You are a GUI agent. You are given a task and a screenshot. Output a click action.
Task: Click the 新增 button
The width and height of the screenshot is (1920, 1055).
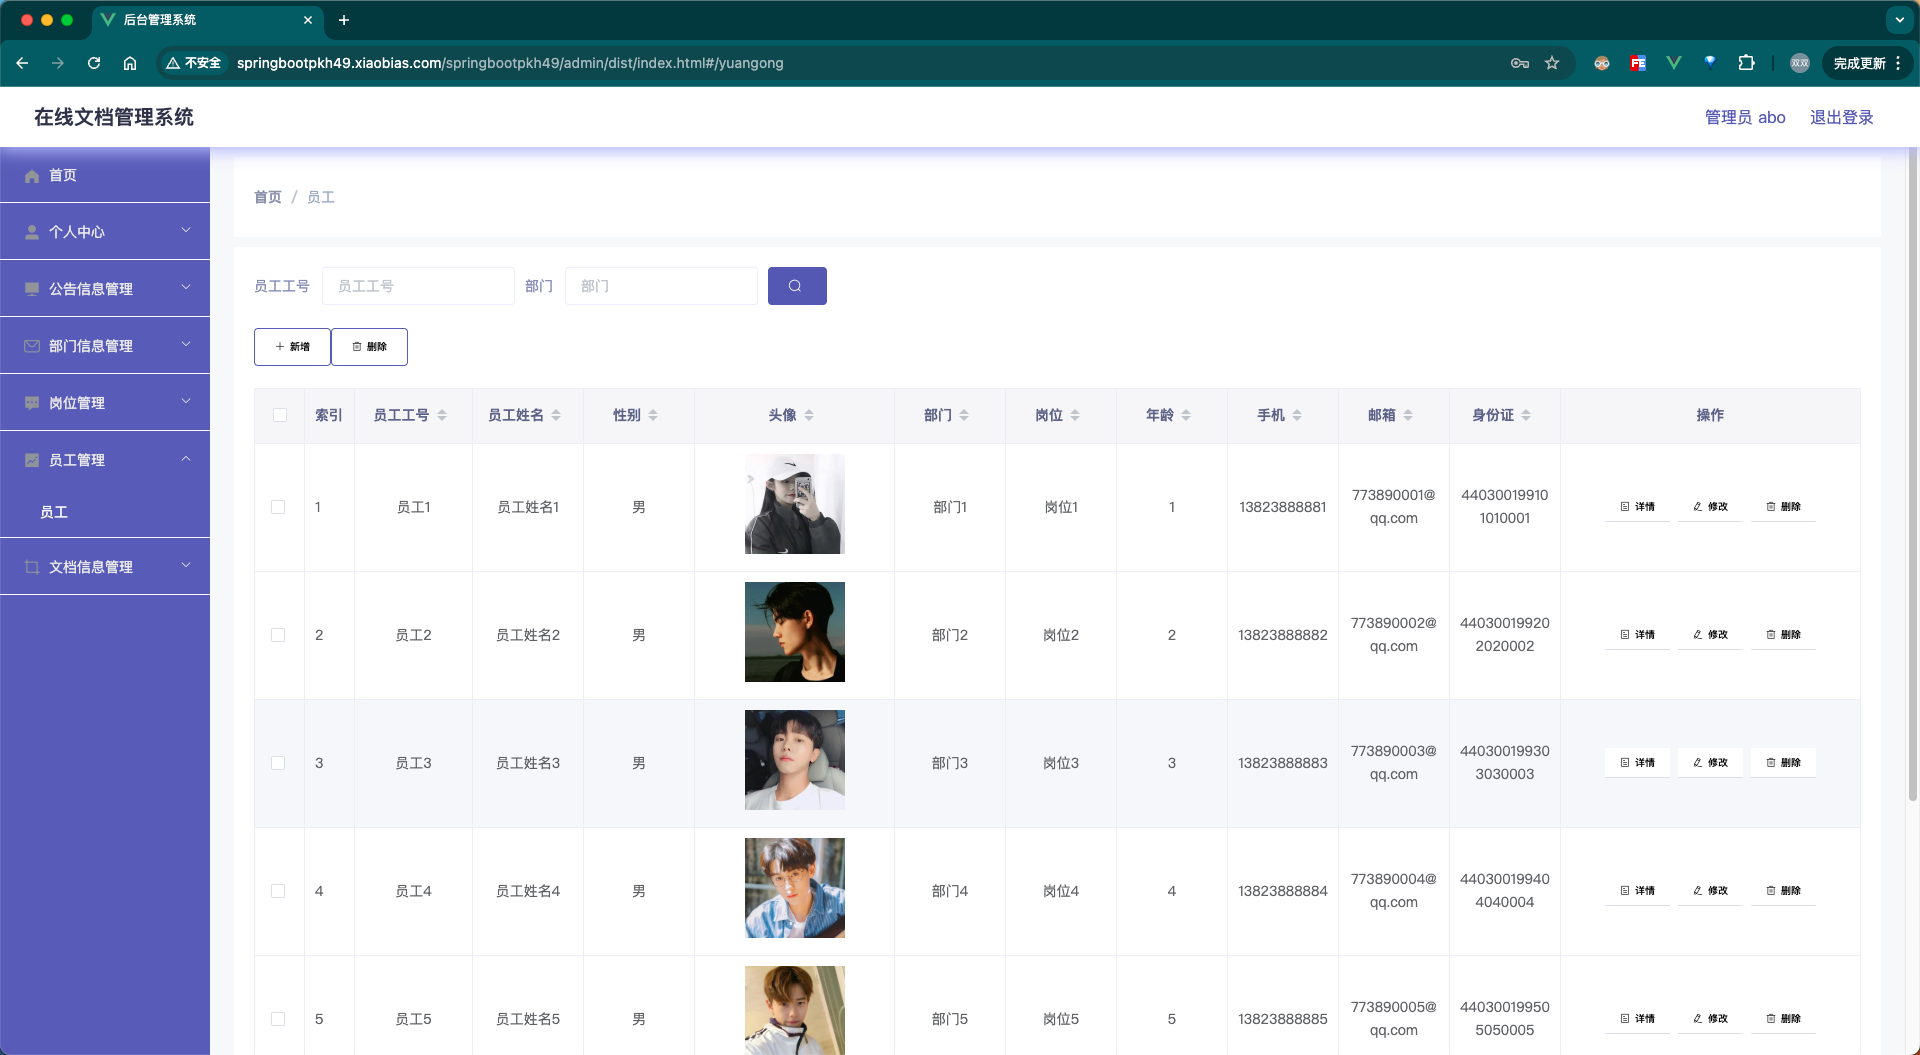click(x=292, y=347)
